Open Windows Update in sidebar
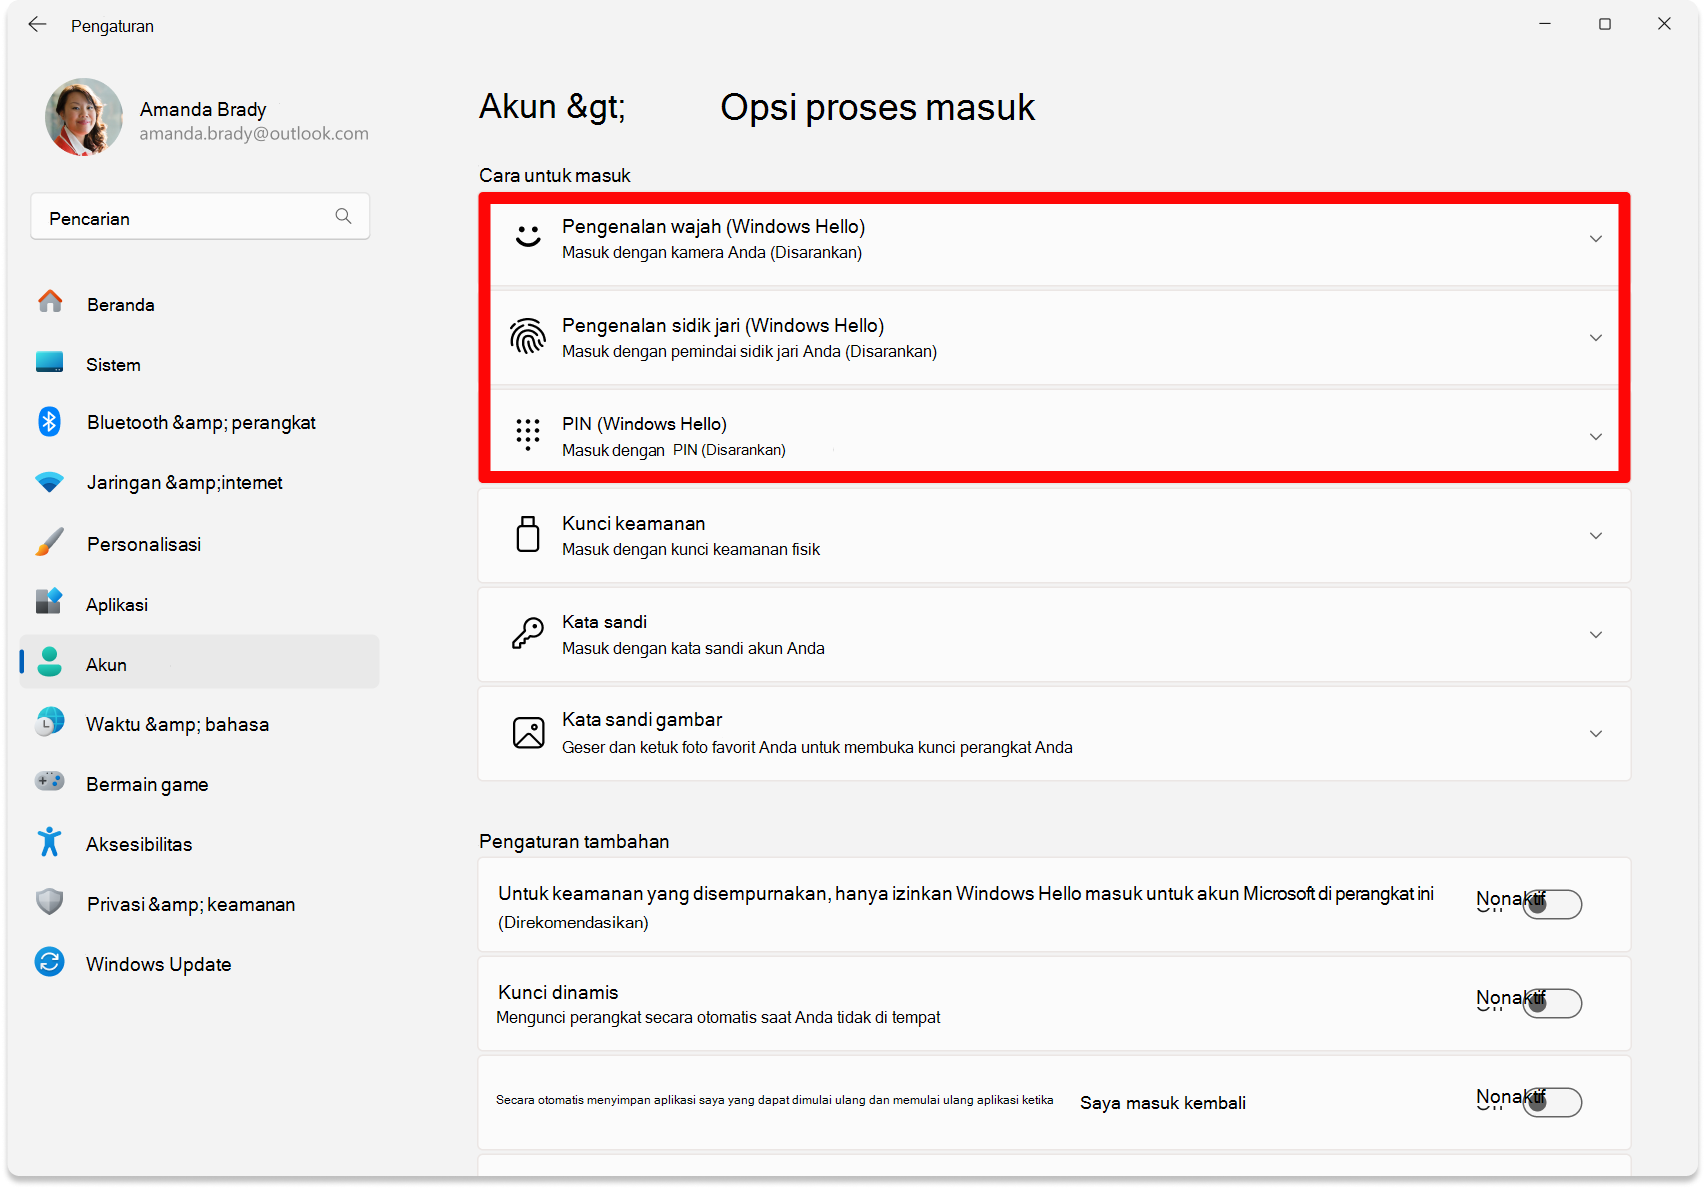 point(200,963)
